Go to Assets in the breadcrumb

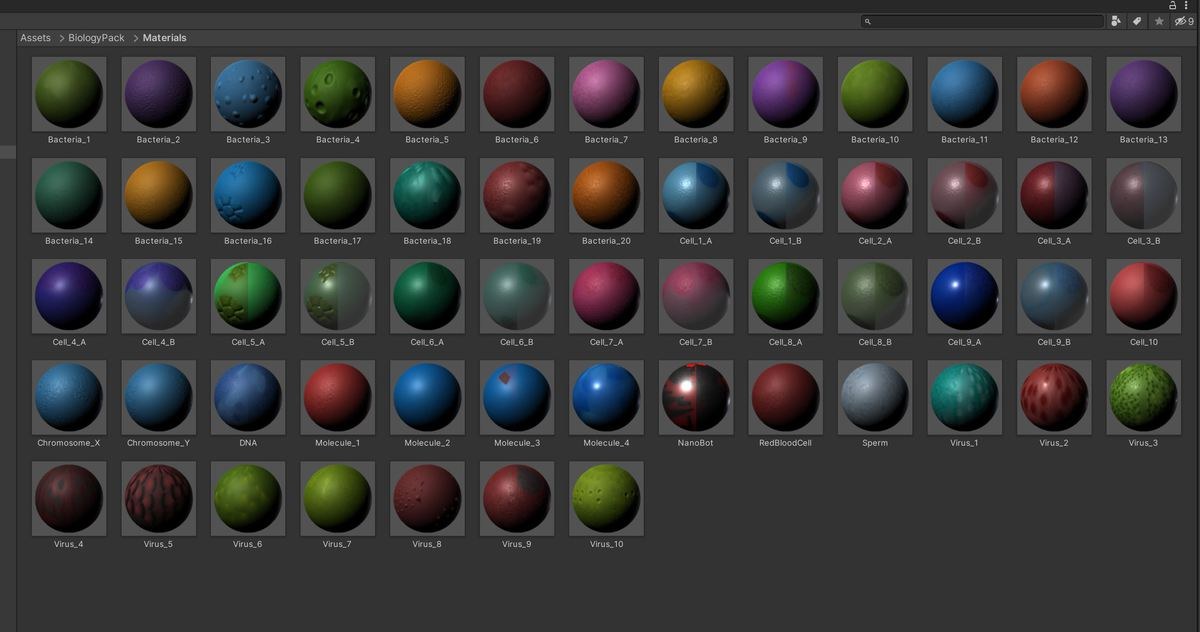tap(35, 38)
